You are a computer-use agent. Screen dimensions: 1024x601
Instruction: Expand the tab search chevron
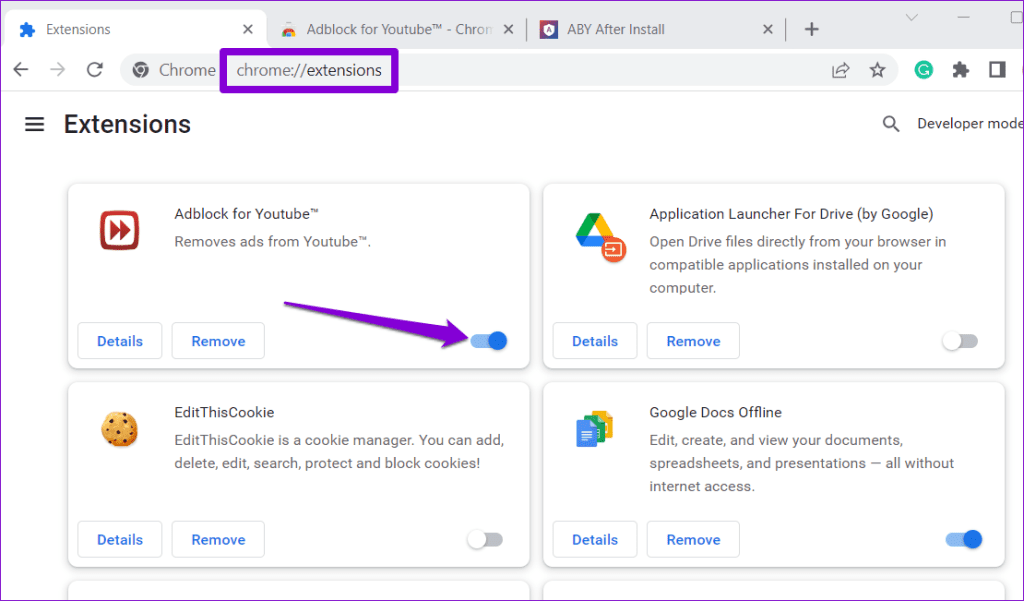[x=911, y=18]
